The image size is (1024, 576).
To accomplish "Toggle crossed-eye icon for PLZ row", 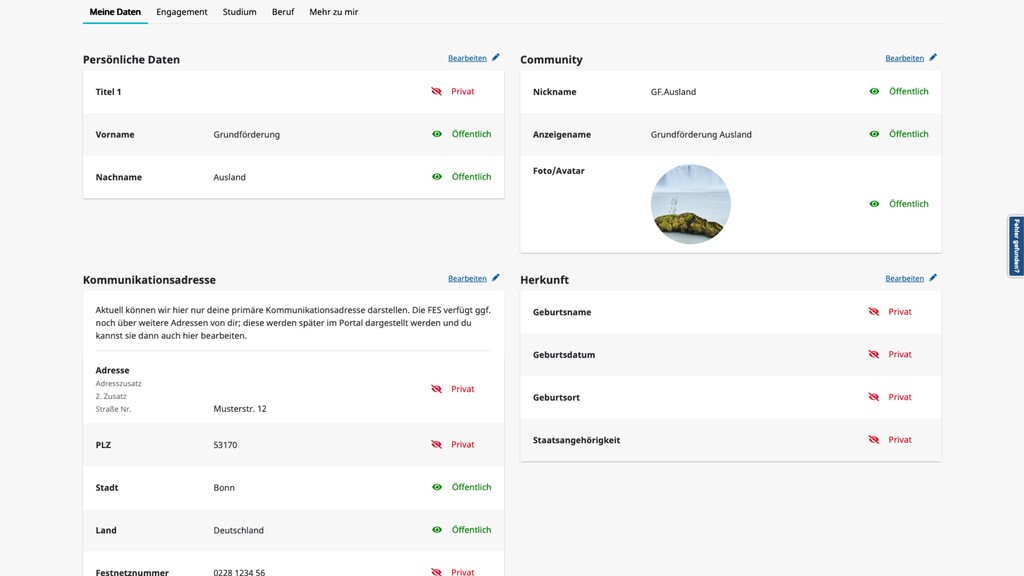I will click(436, 444).
